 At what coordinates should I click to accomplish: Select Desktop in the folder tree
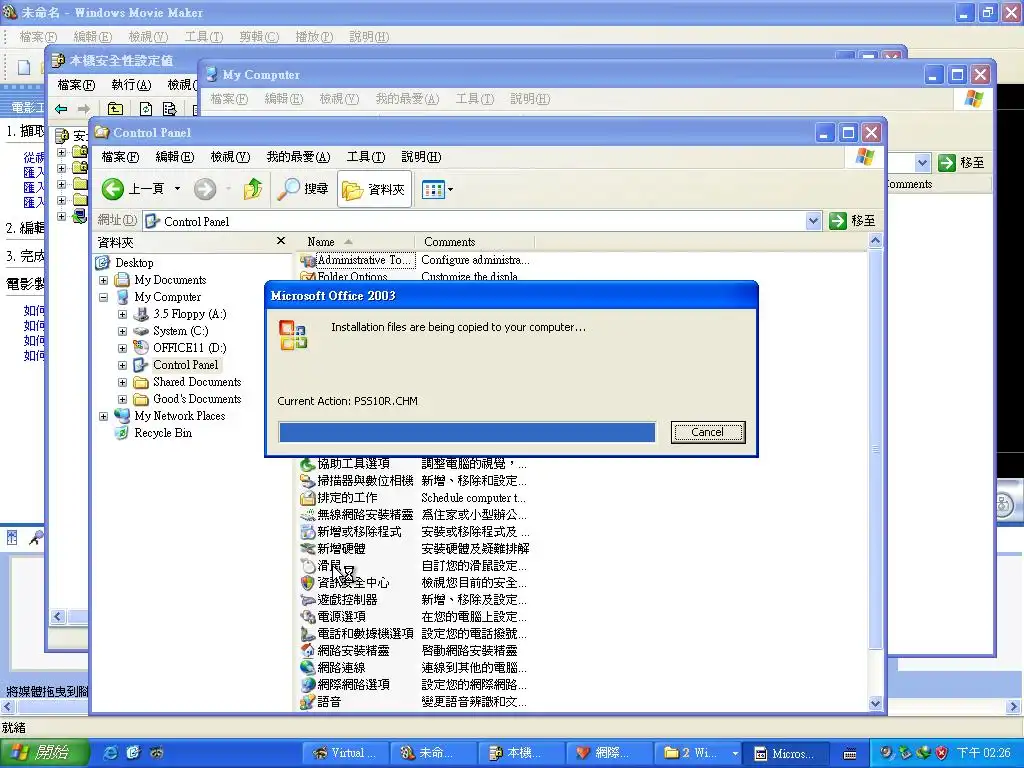134,263
